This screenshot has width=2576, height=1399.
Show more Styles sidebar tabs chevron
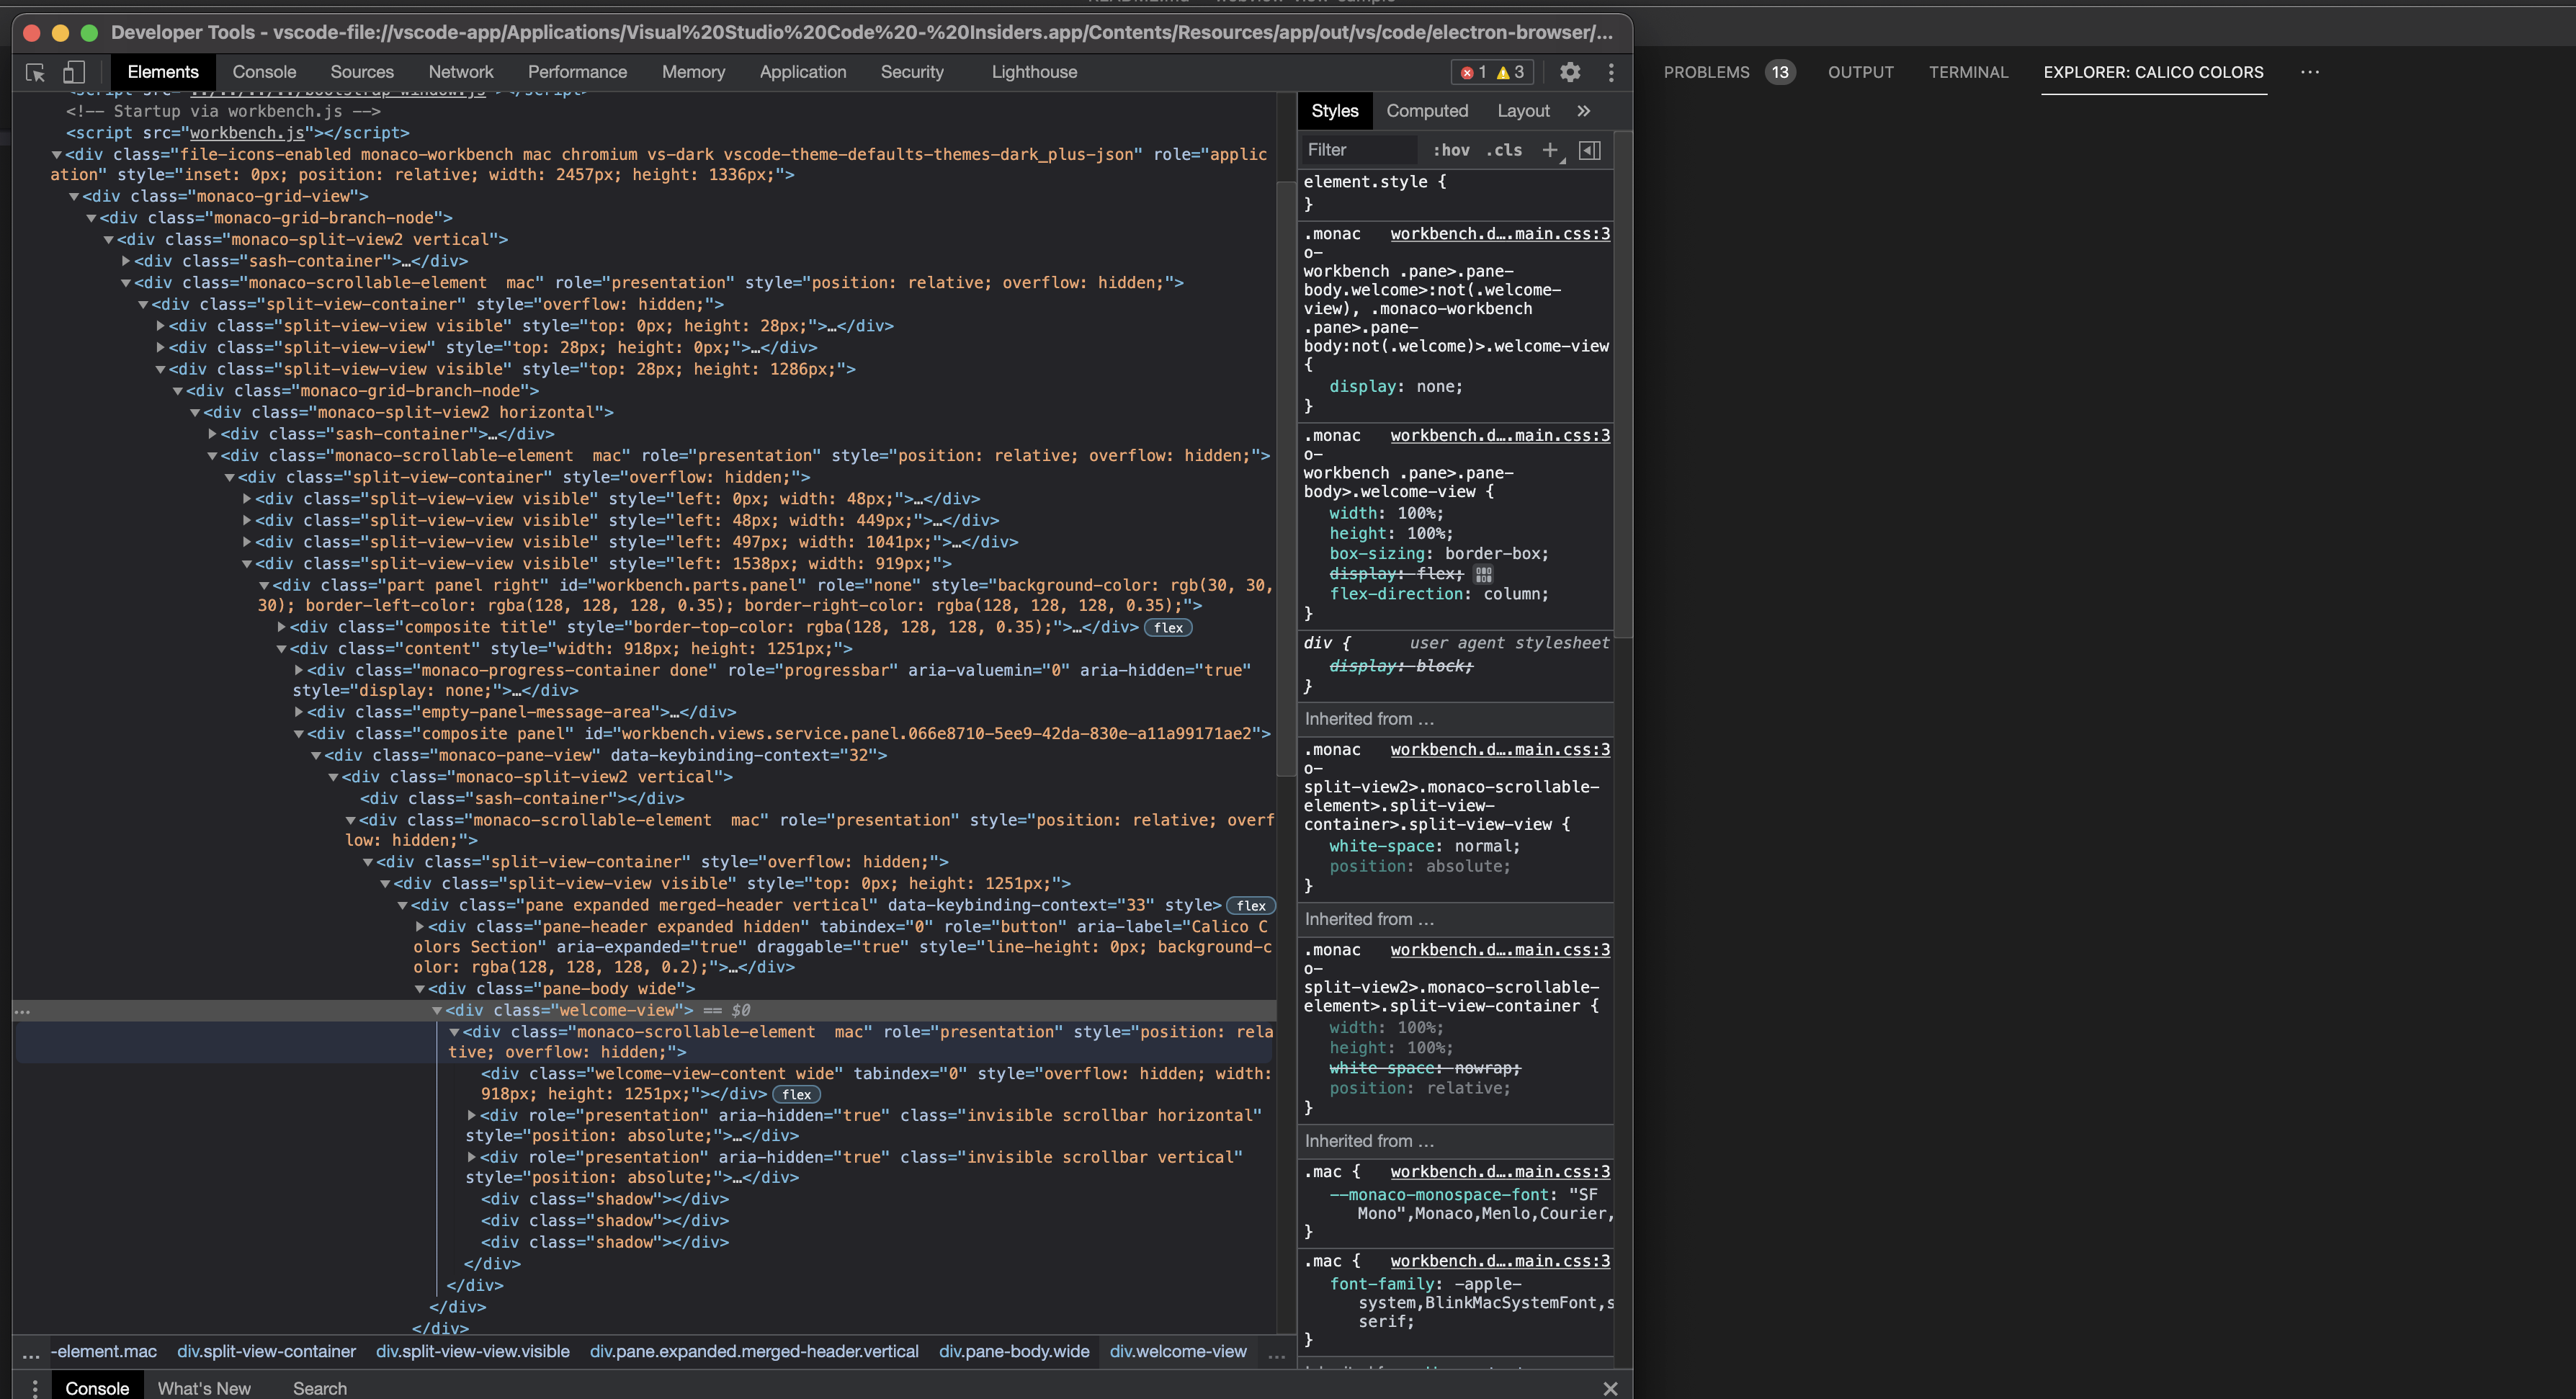1583,111
